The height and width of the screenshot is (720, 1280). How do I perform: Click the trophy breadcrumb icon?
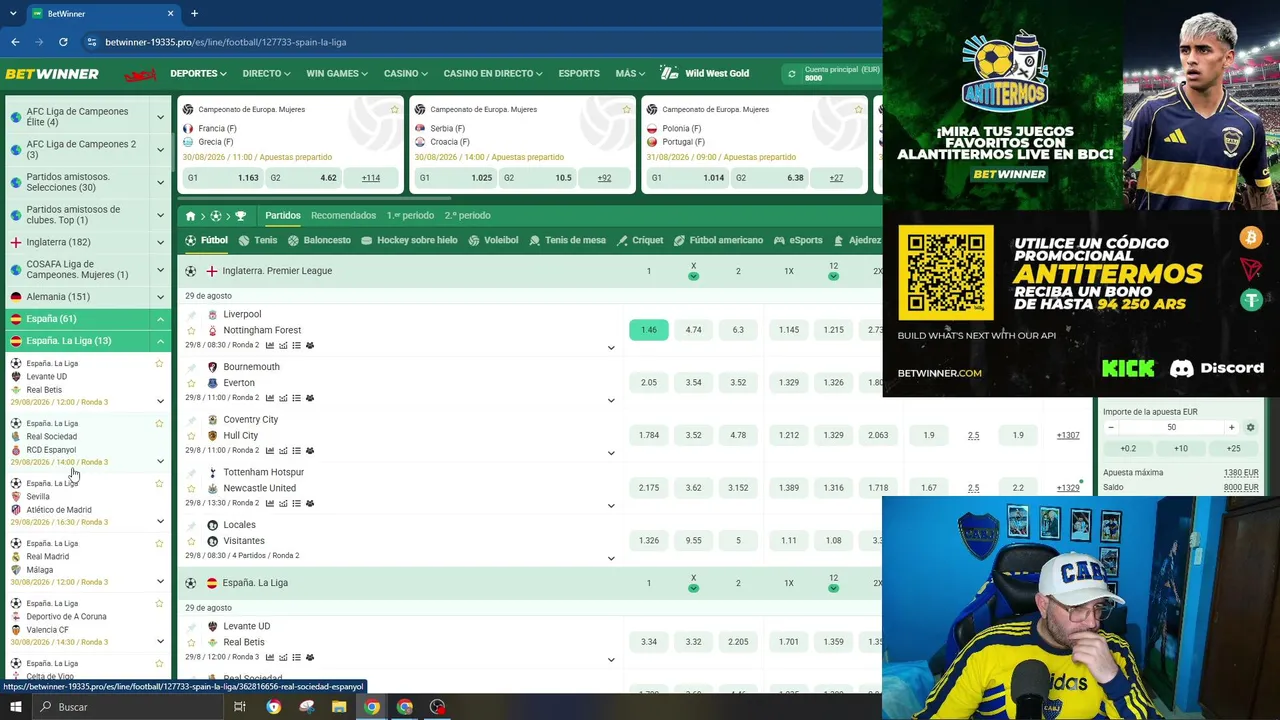(x=240, y=216)
